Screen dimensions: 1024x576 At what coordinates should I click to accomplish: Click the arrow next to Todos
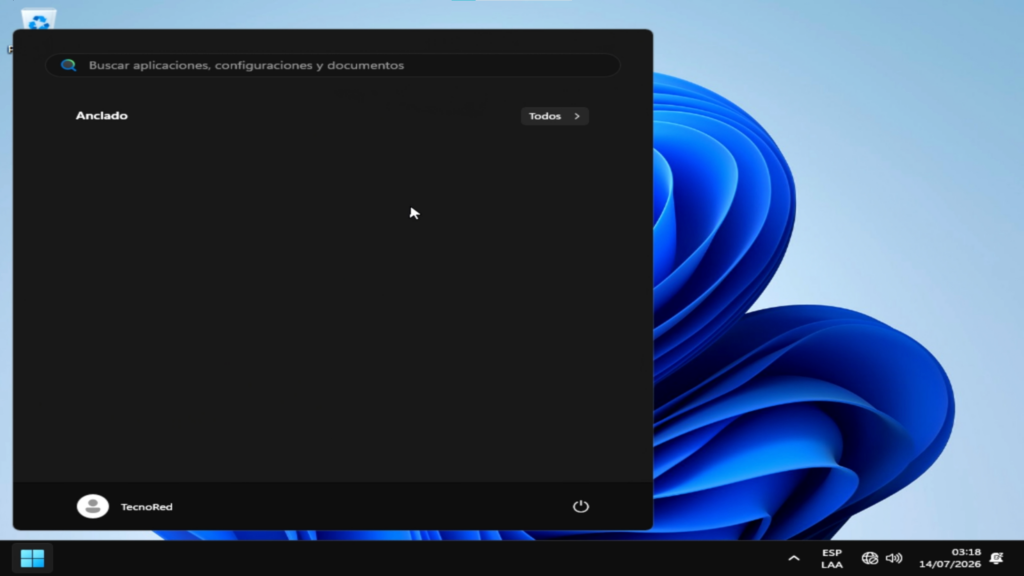tap(577, 116)
